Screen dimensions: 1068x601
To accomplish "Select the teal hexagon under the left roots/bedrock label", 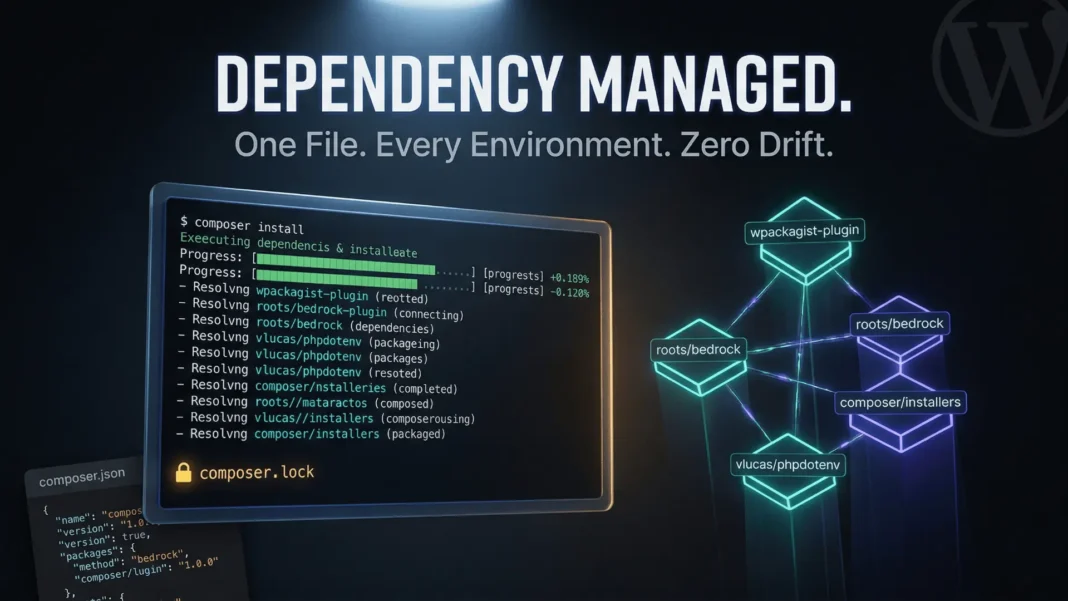I will tap(699, 372).
